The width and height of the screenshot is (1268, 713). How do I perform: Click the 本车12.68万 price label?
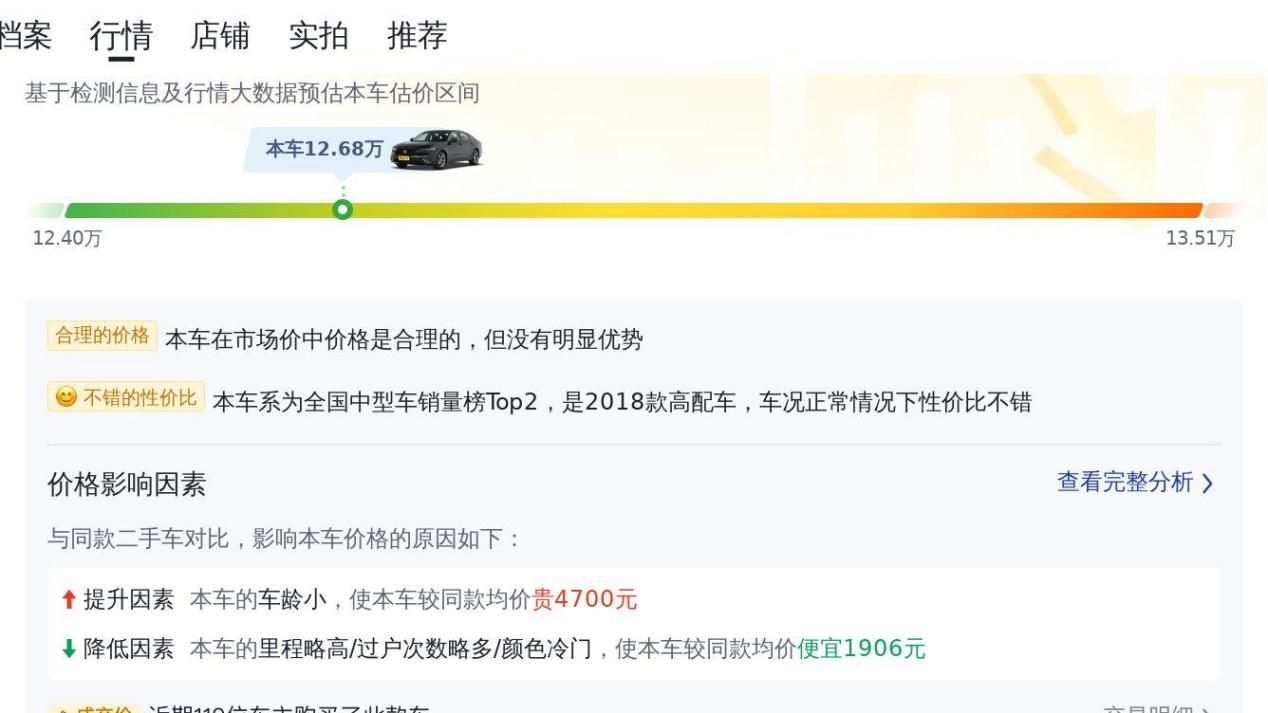click(x=323, y=149)
